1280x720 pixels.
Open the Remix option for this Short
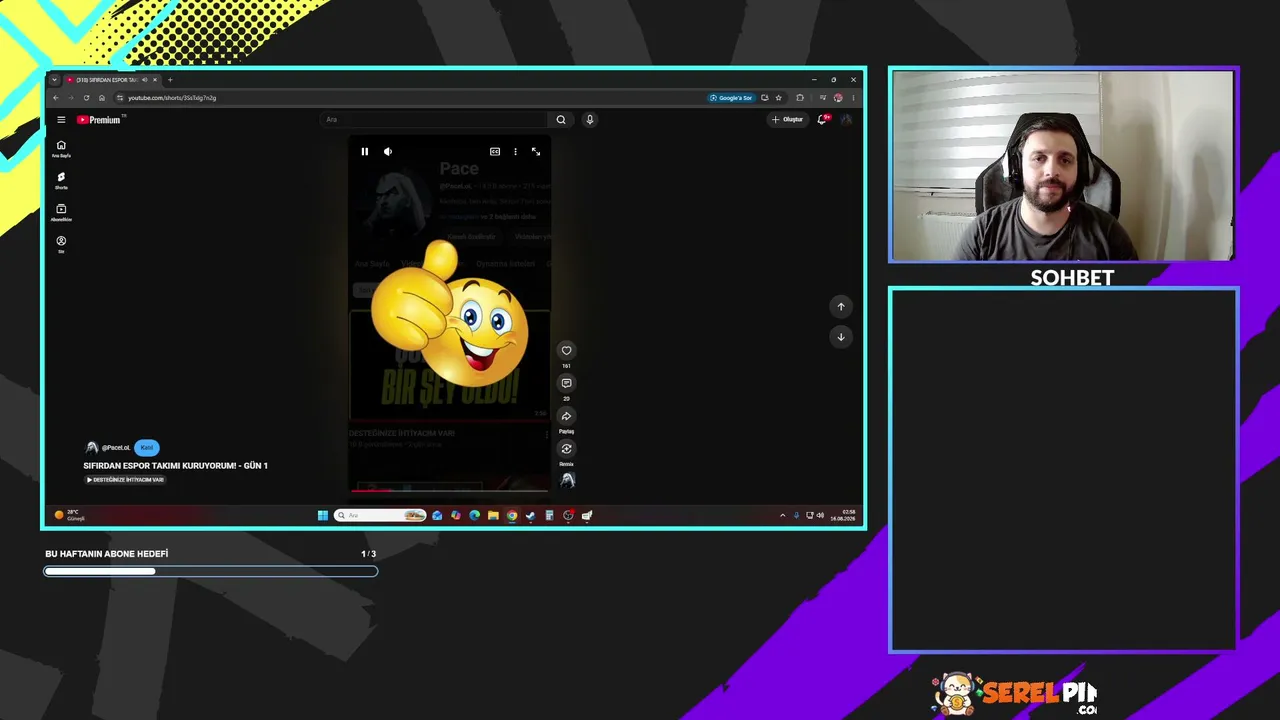(x=566, y=449)
